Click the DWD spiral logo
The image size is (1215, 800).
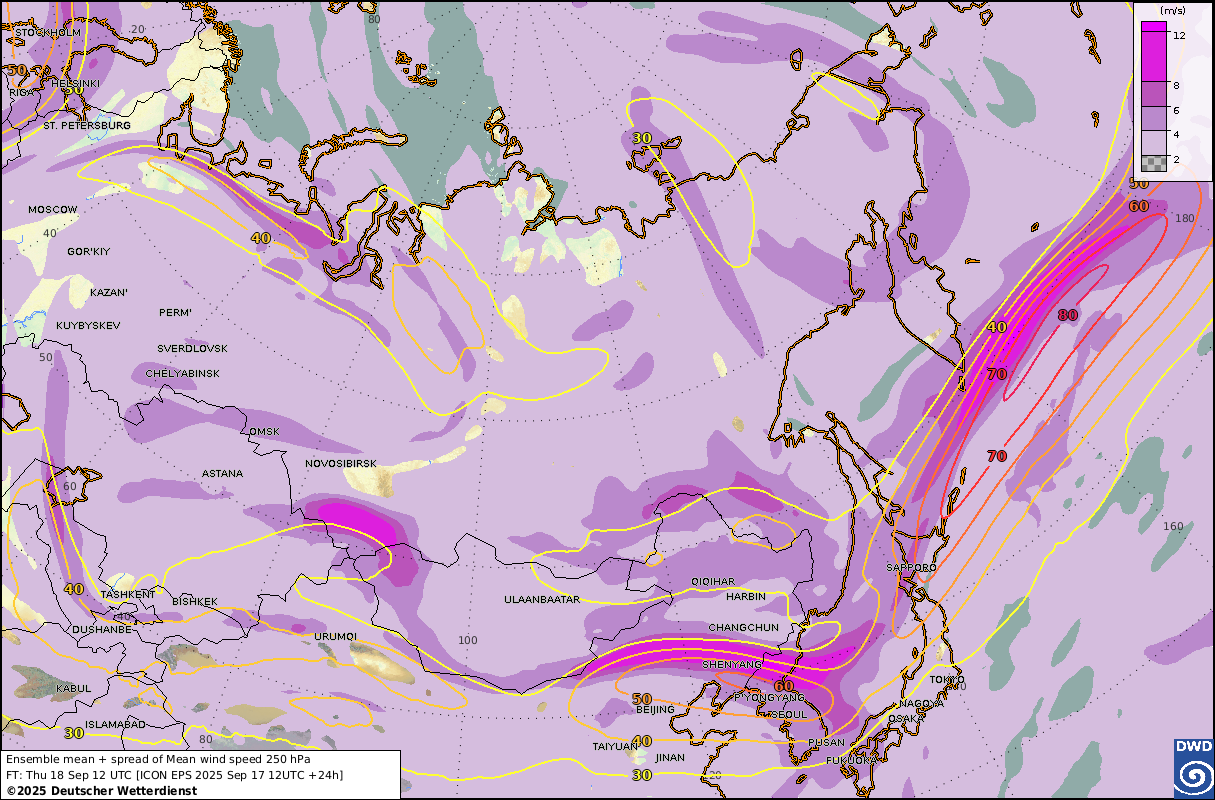tap(1193, 769)
